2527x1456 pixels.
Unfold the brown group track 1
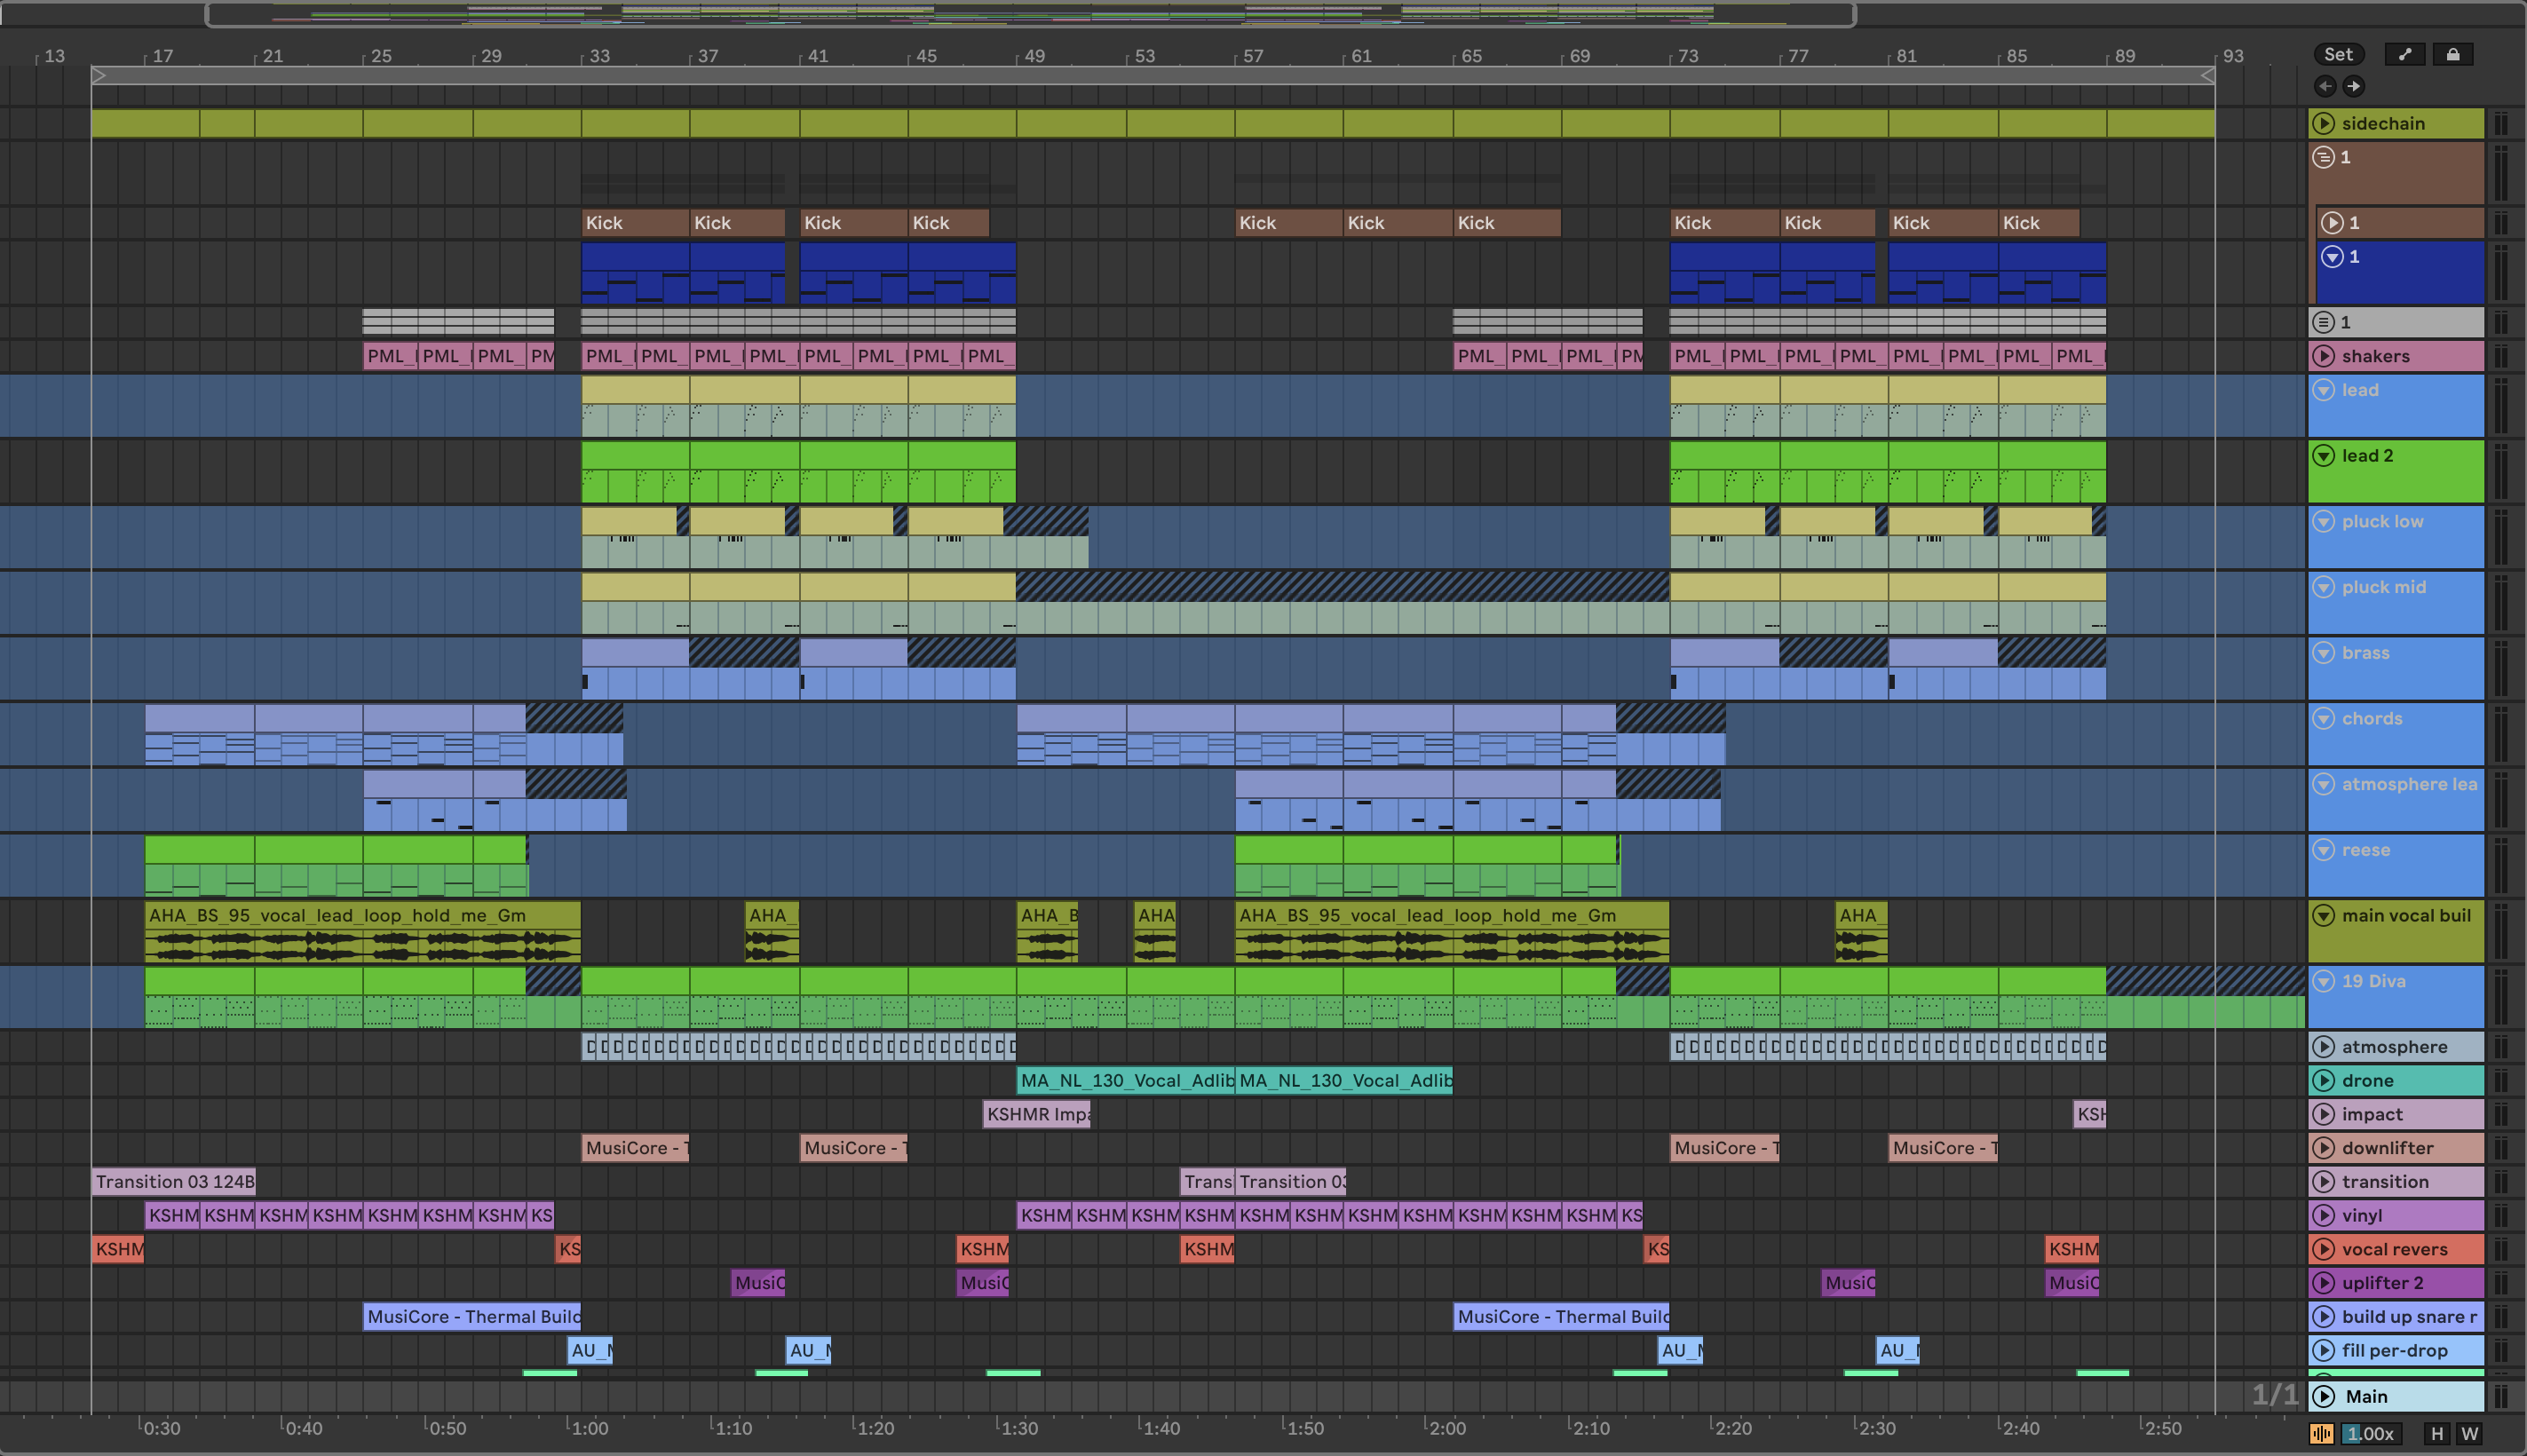click(x=2324, y=157)
